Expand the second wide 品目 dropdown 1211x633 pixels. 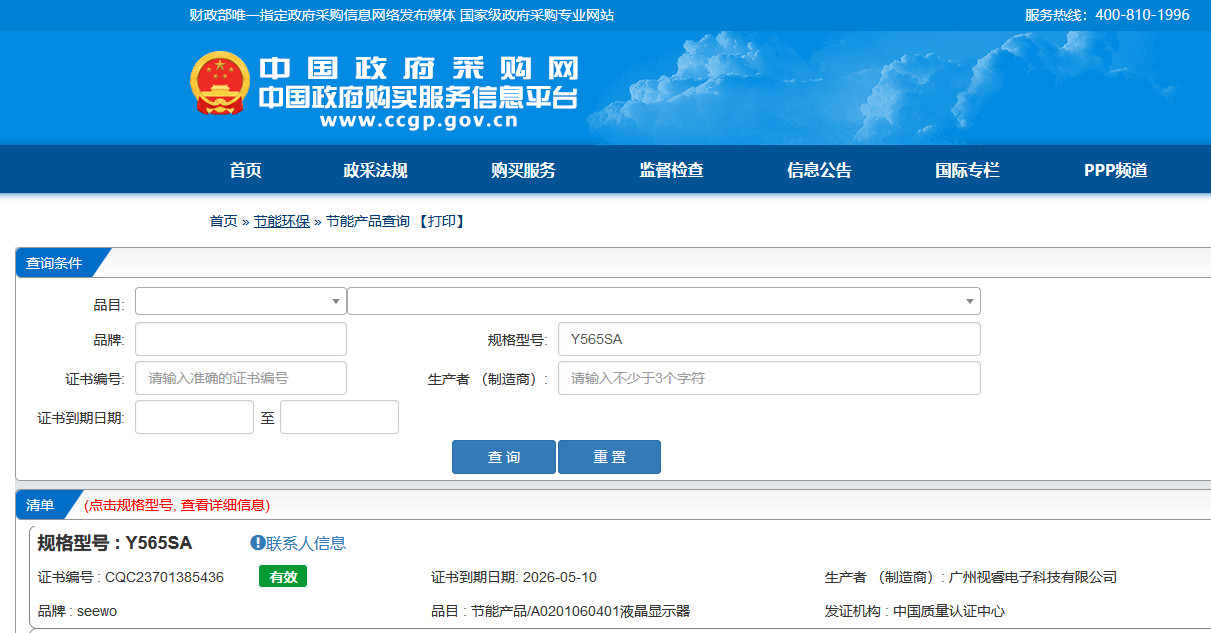(663, 301)
